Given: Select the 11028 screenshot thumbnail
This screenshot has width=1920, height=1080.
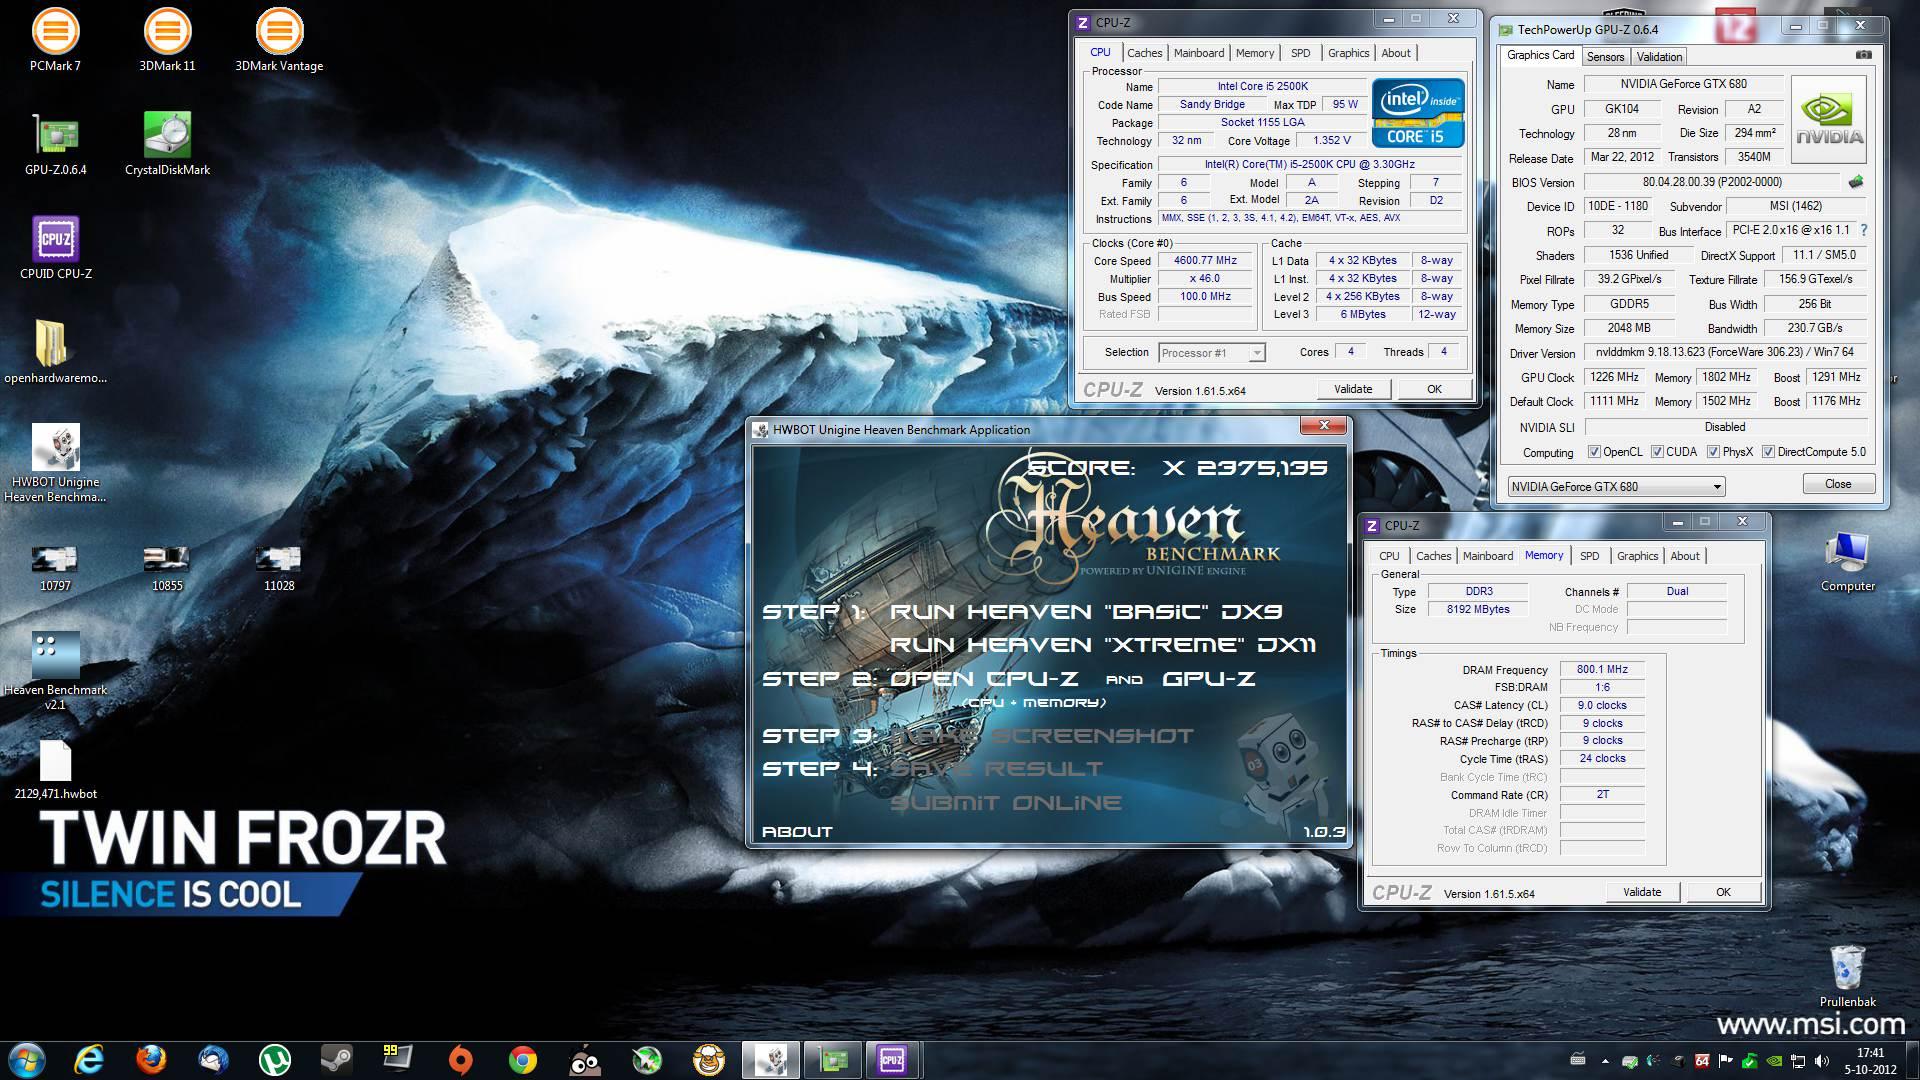Looking at the screenshot, I should [279, 568].
